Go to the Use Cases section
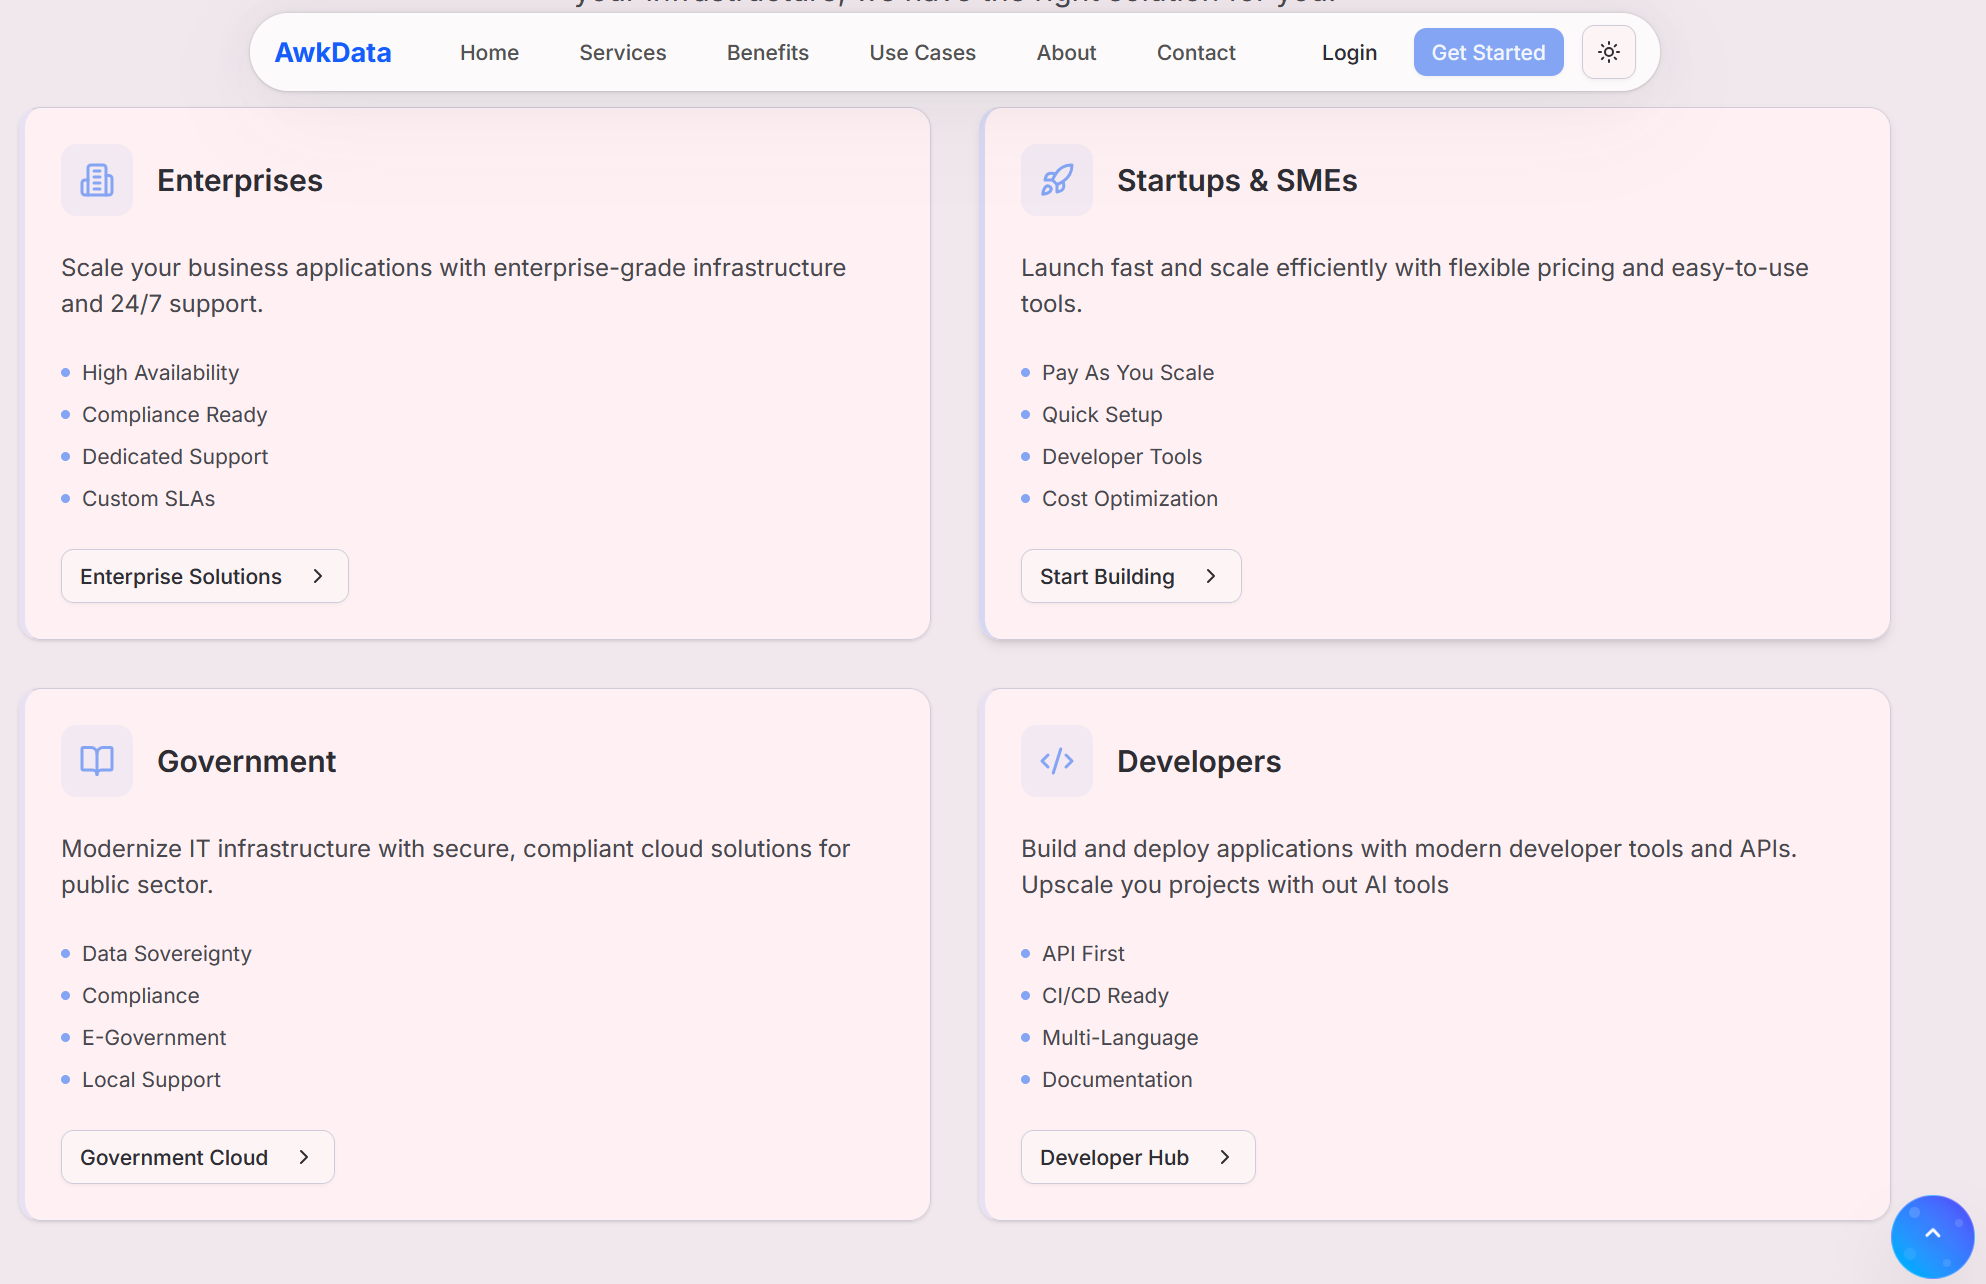1986x1284 pixels. pos(922,52)
